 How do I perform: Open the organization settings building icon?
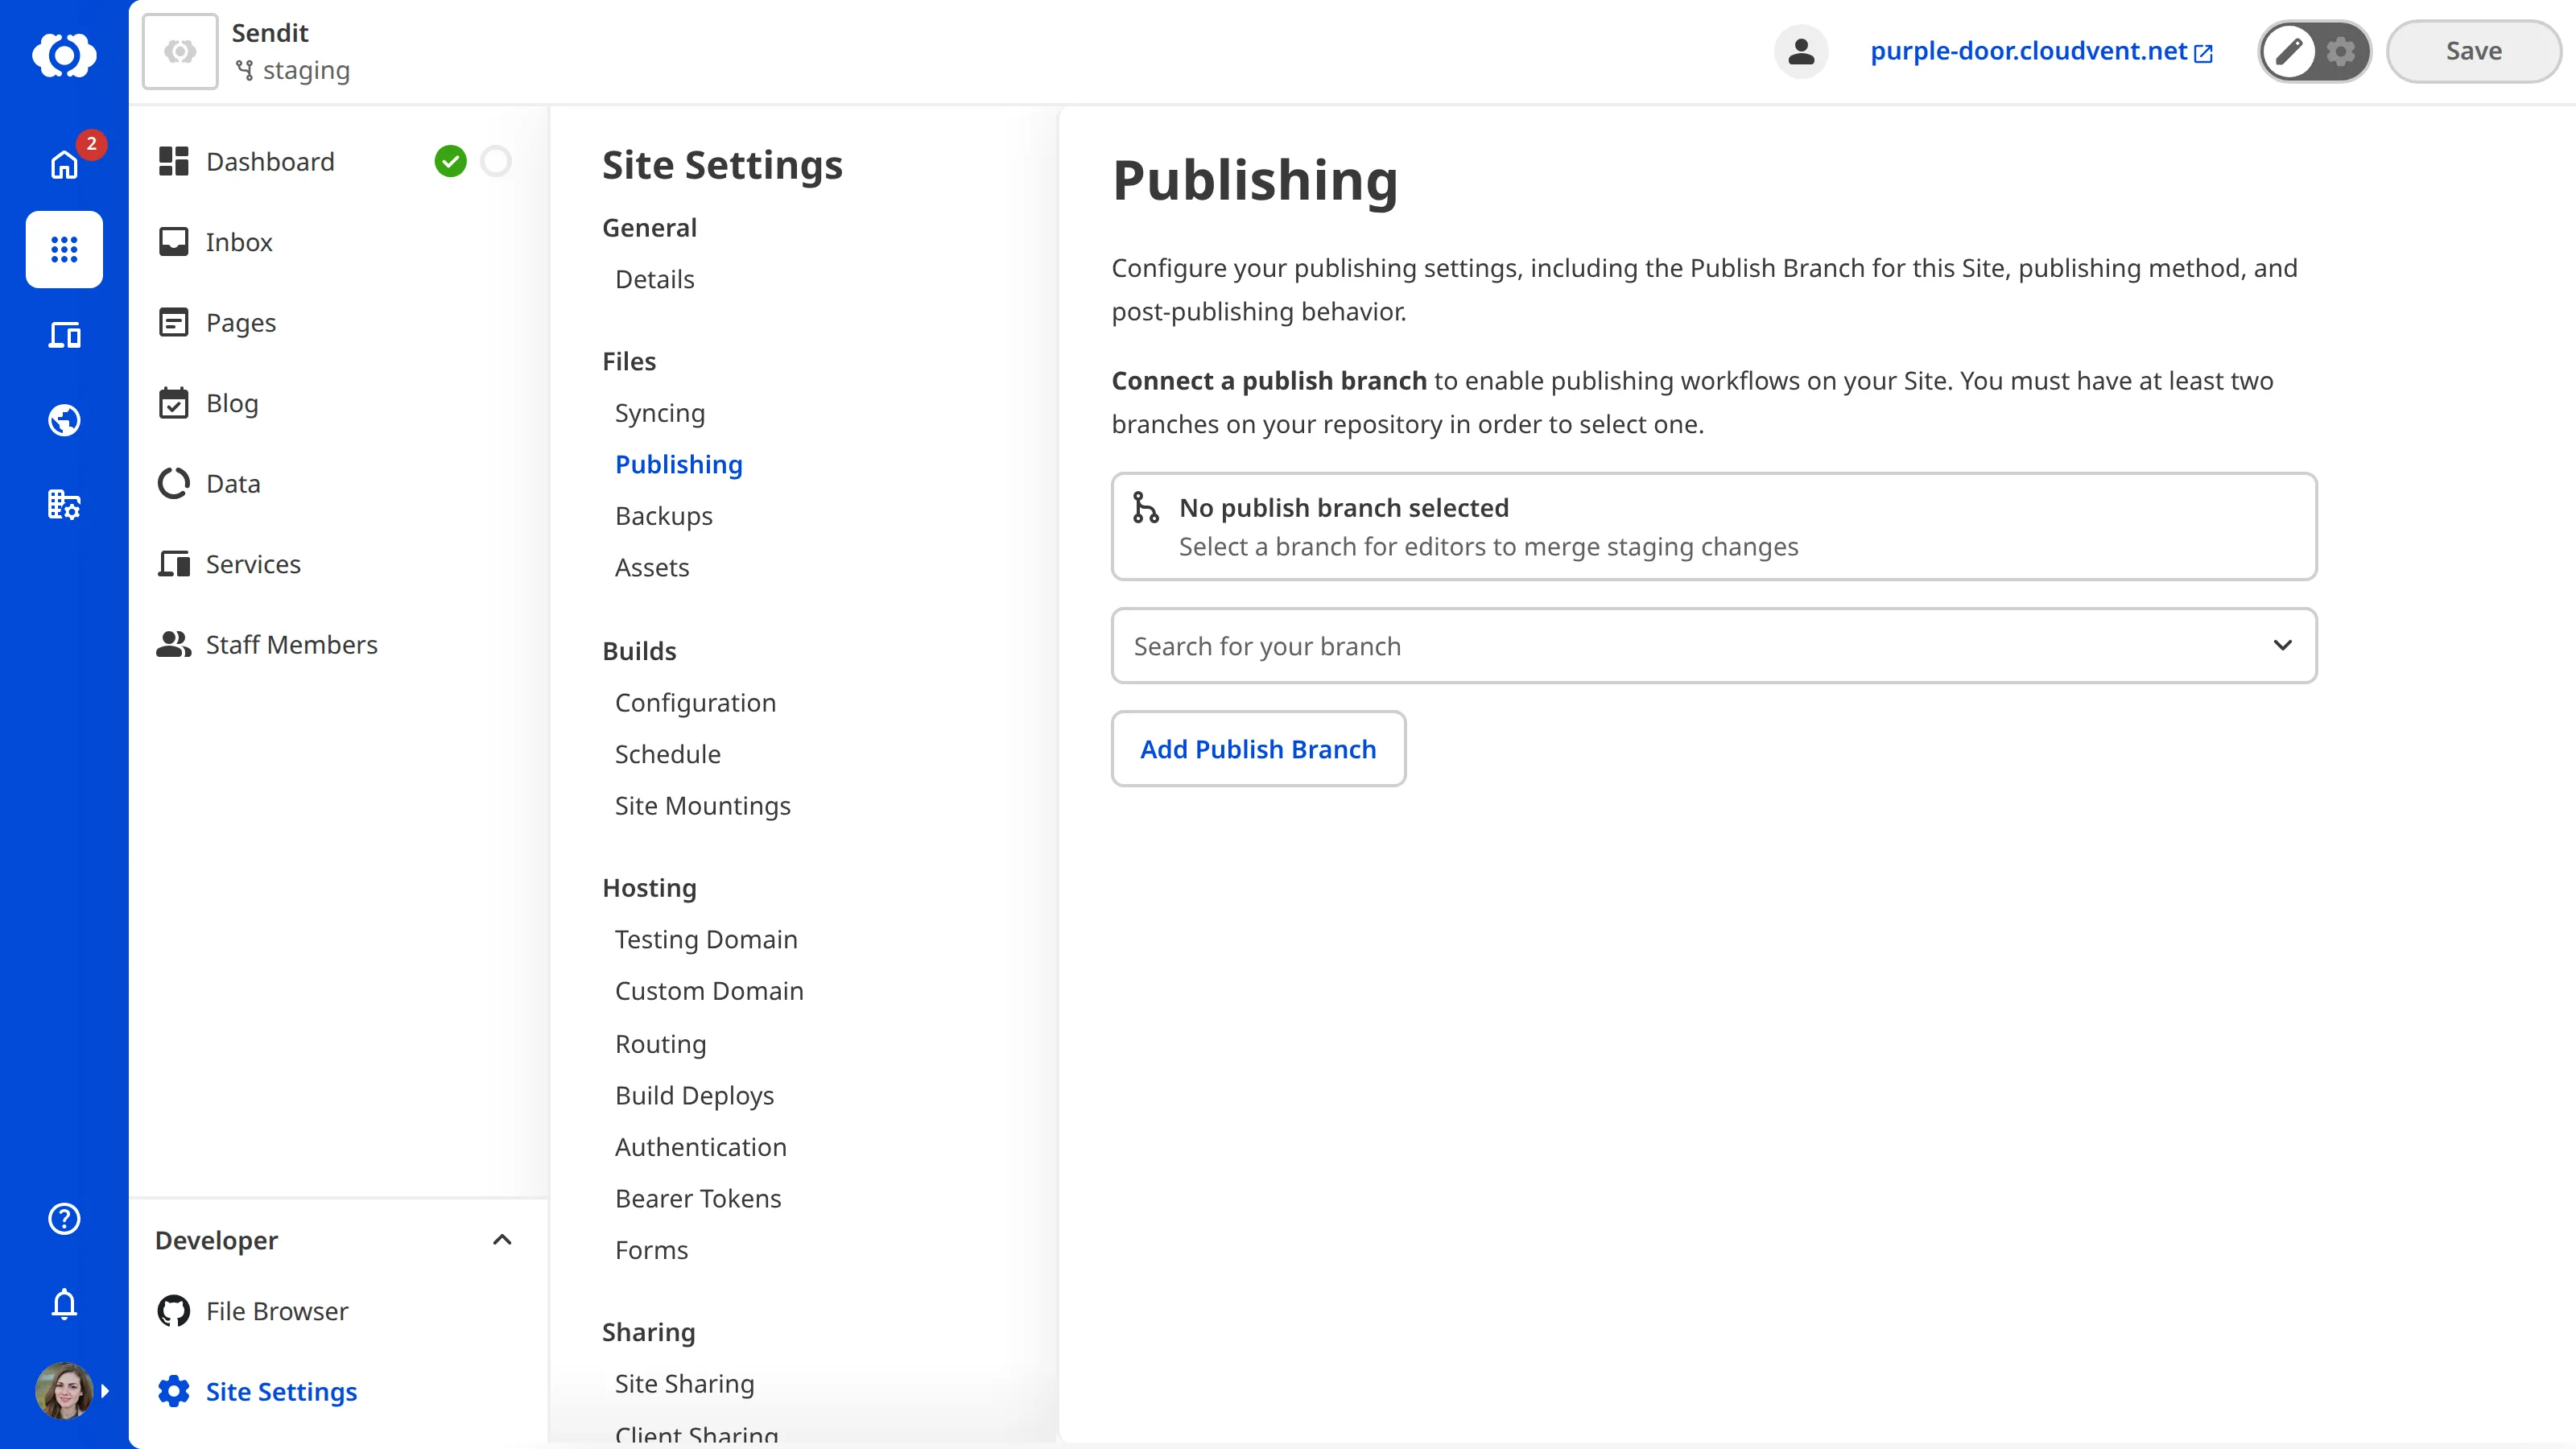point(64,504)
